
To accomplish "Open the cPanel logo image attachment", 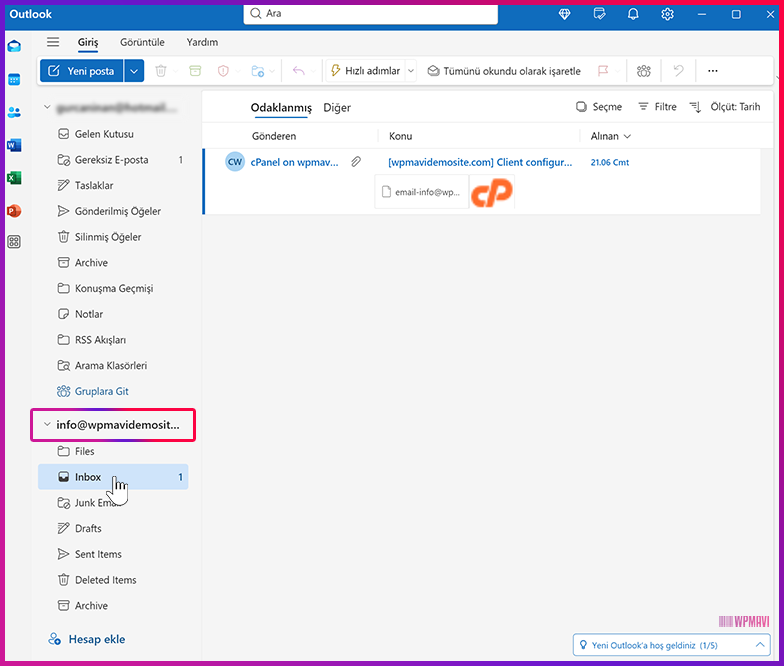I will [492, 192].
